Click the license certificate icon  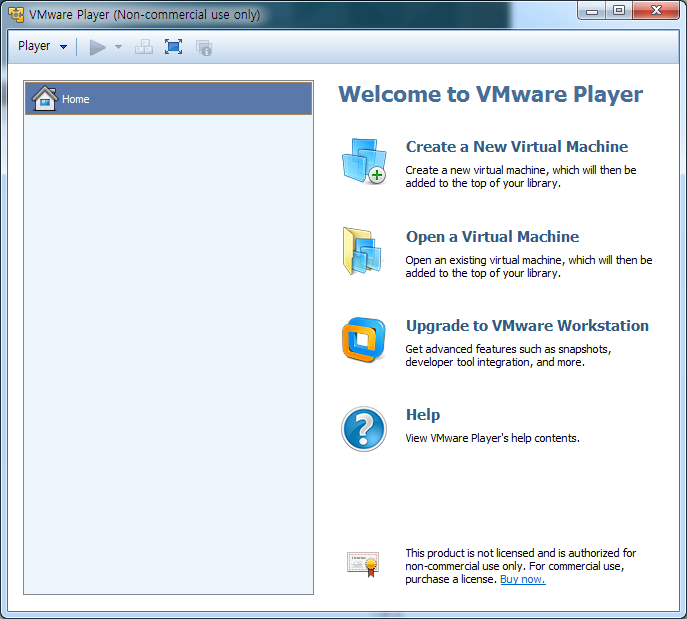(x=363, y=564)
